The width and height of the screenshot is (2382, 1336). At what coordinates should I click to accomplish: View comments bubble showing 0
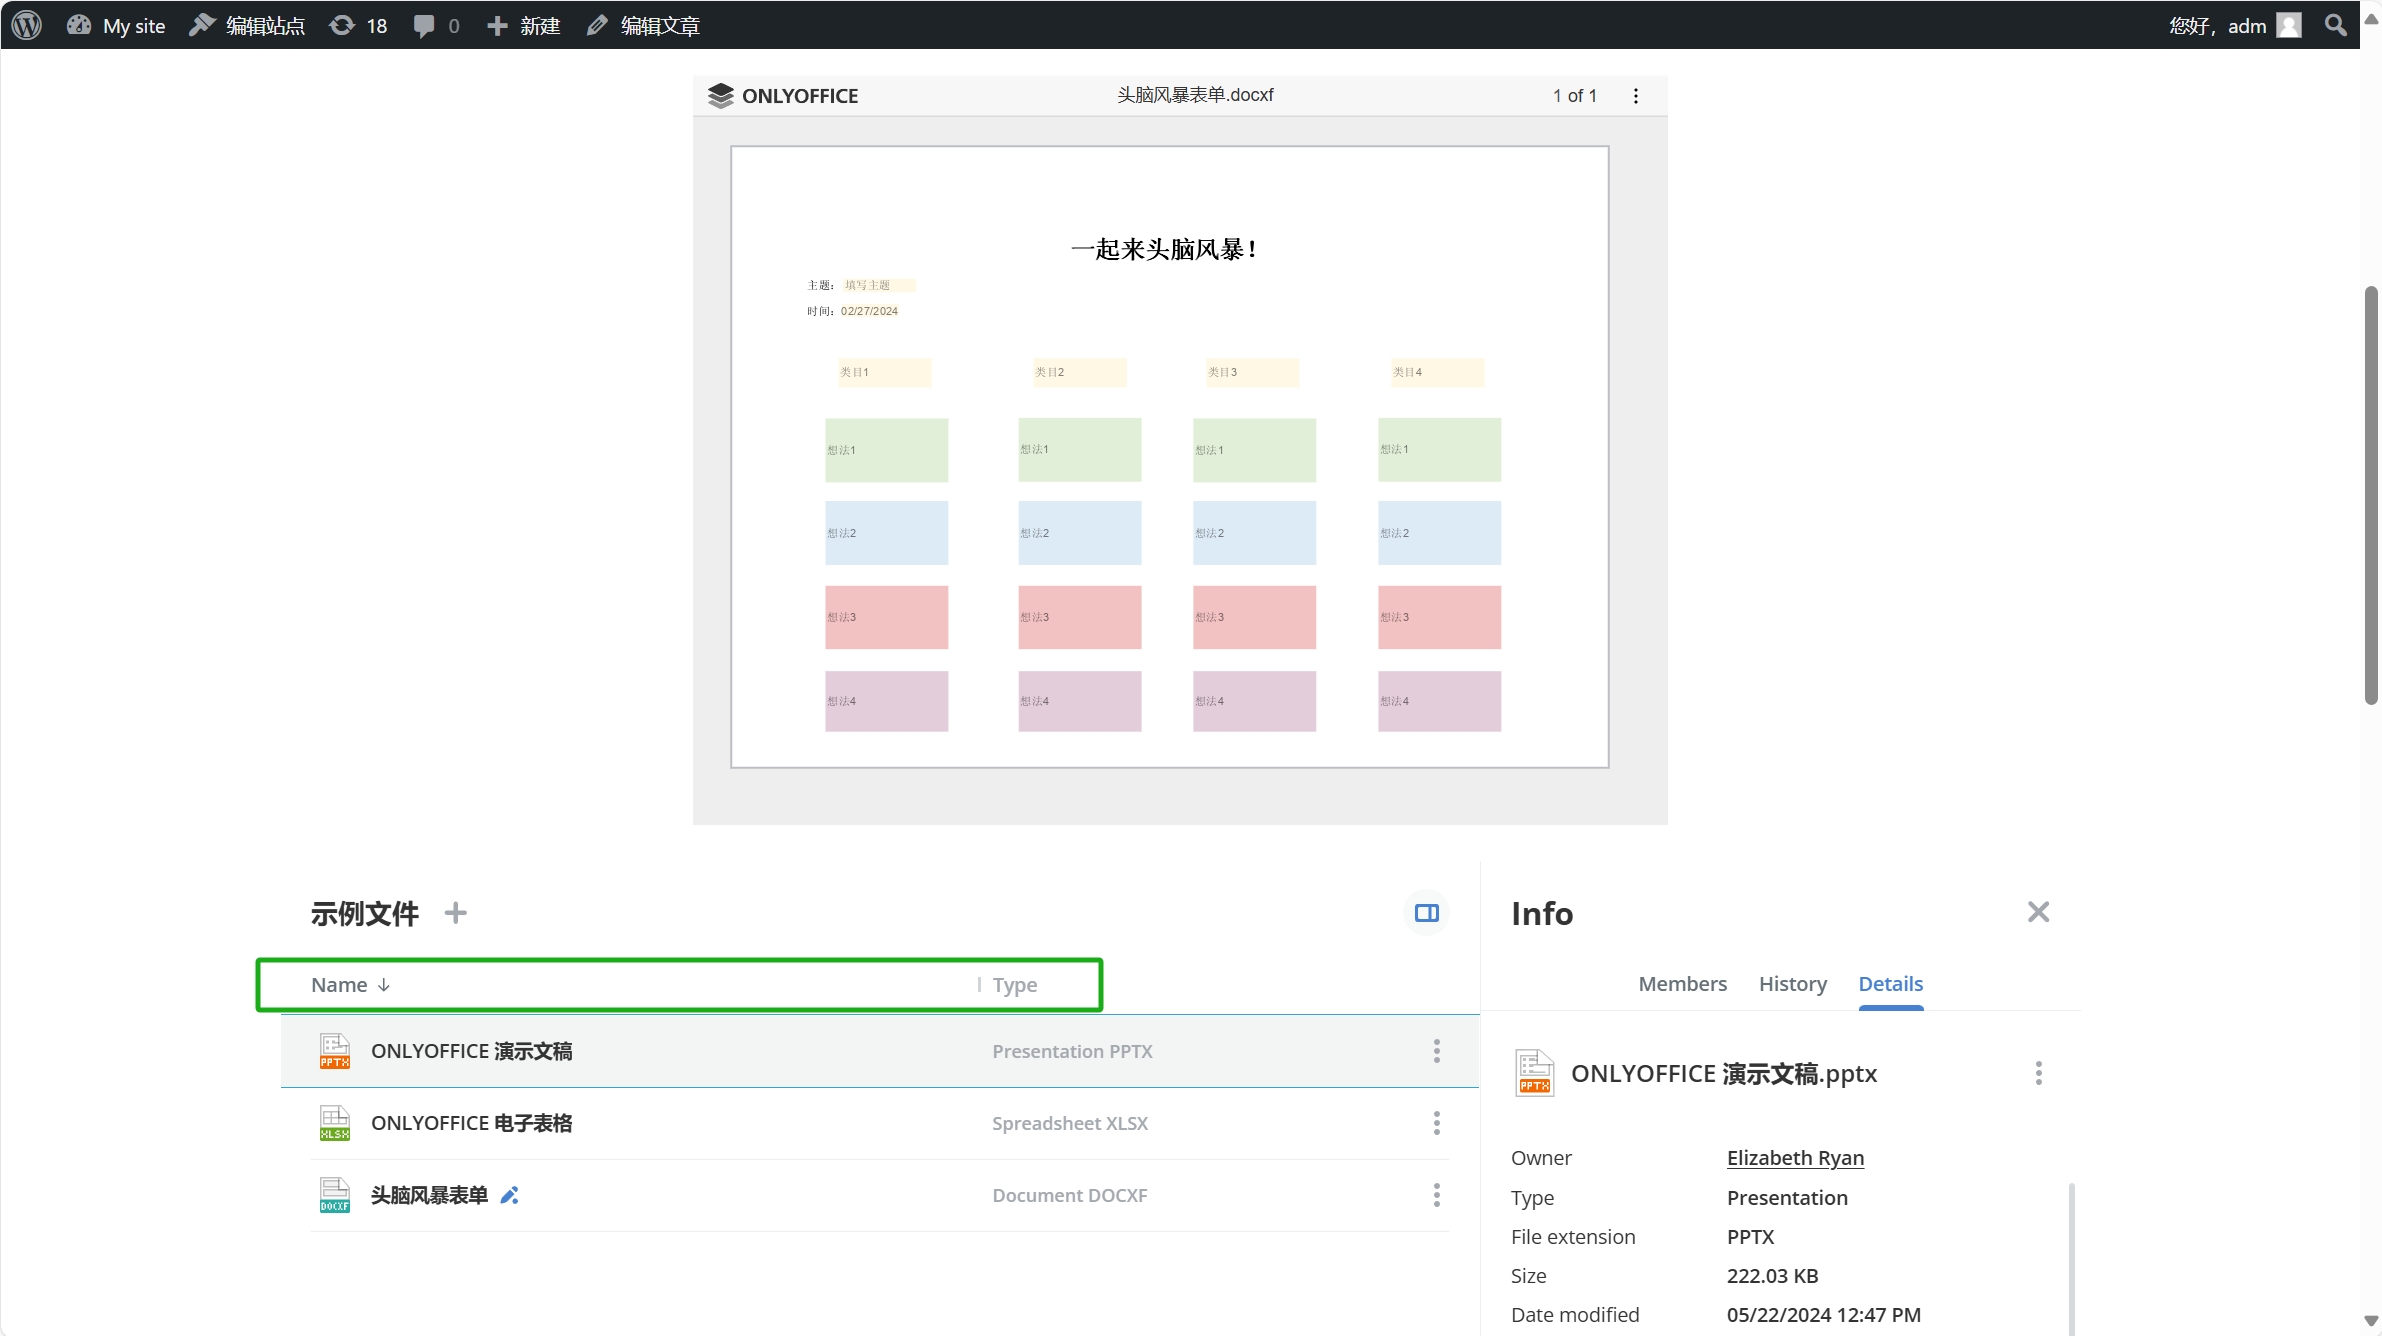coord(436,25)
